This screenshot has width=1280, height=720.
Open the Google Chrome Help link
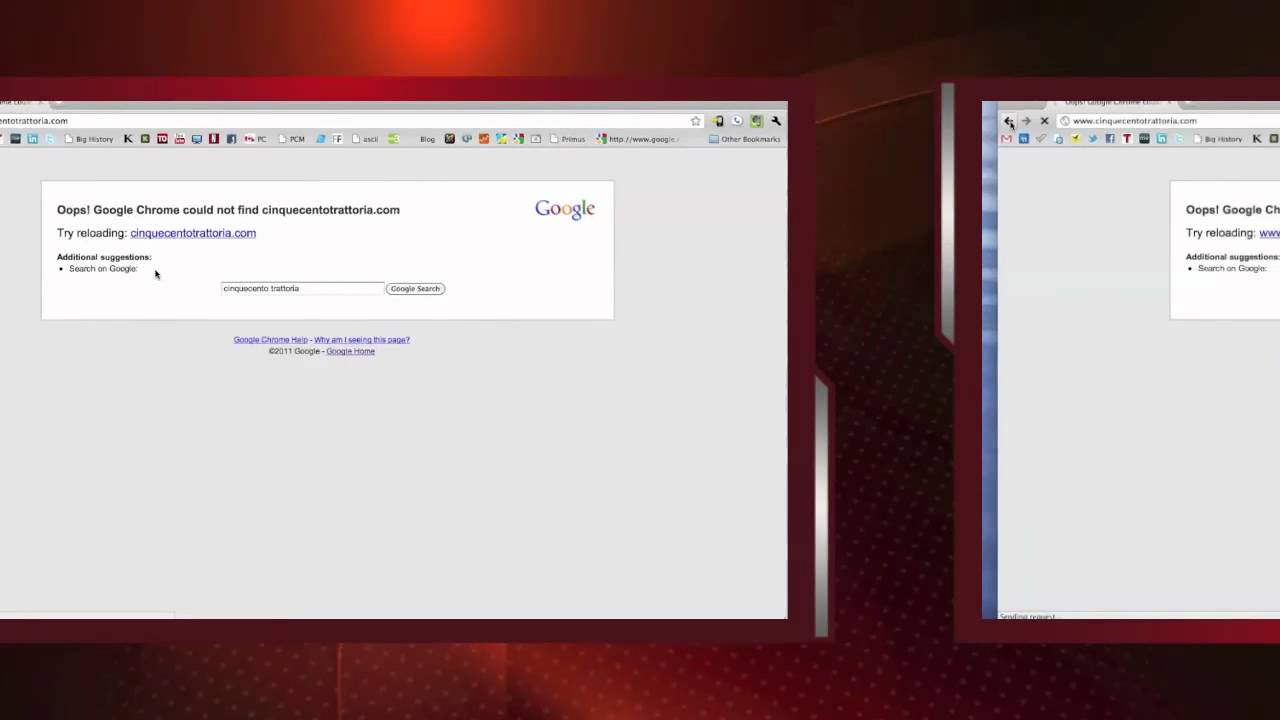(270, 340)
